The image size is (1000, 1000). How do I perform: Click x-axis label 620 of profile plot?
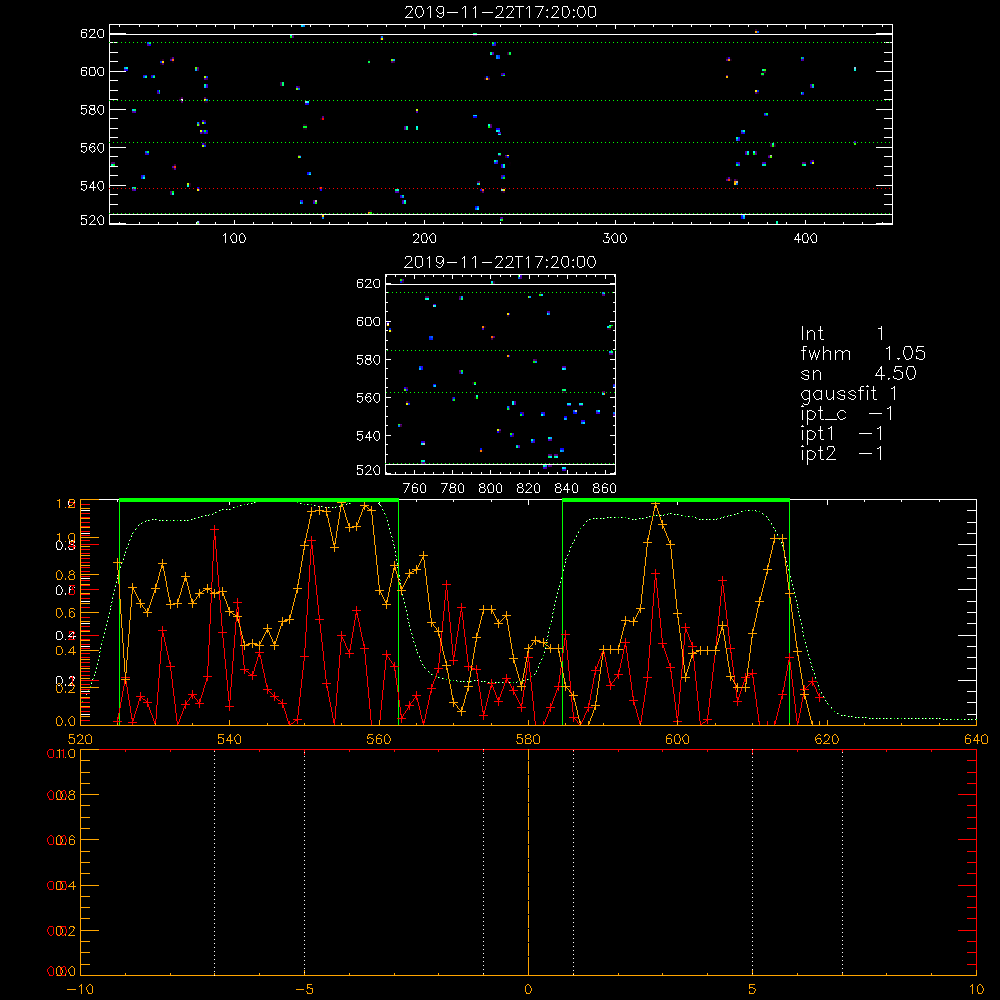click(x=827, y=739)
